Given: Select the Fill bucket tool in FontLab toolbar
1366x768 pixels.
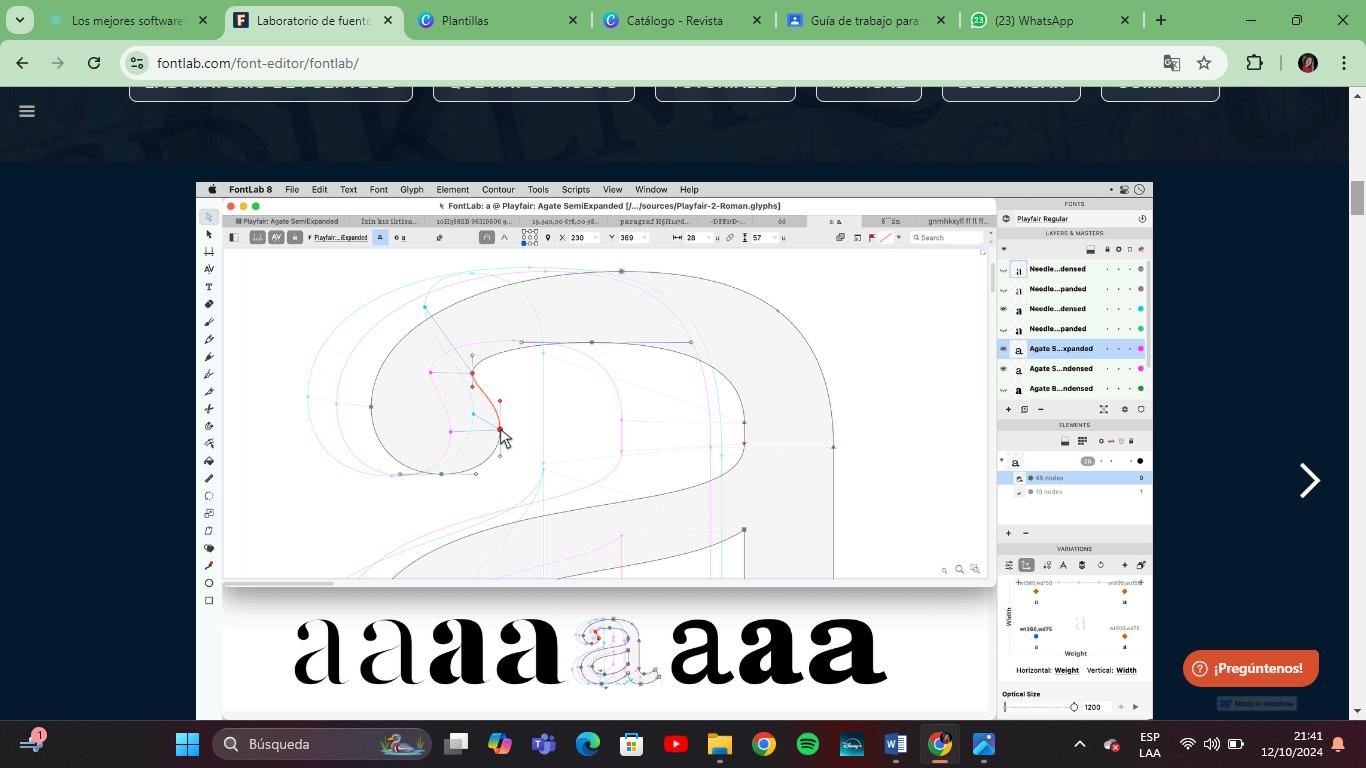Looking at the screenshot, I should [209, 461].
